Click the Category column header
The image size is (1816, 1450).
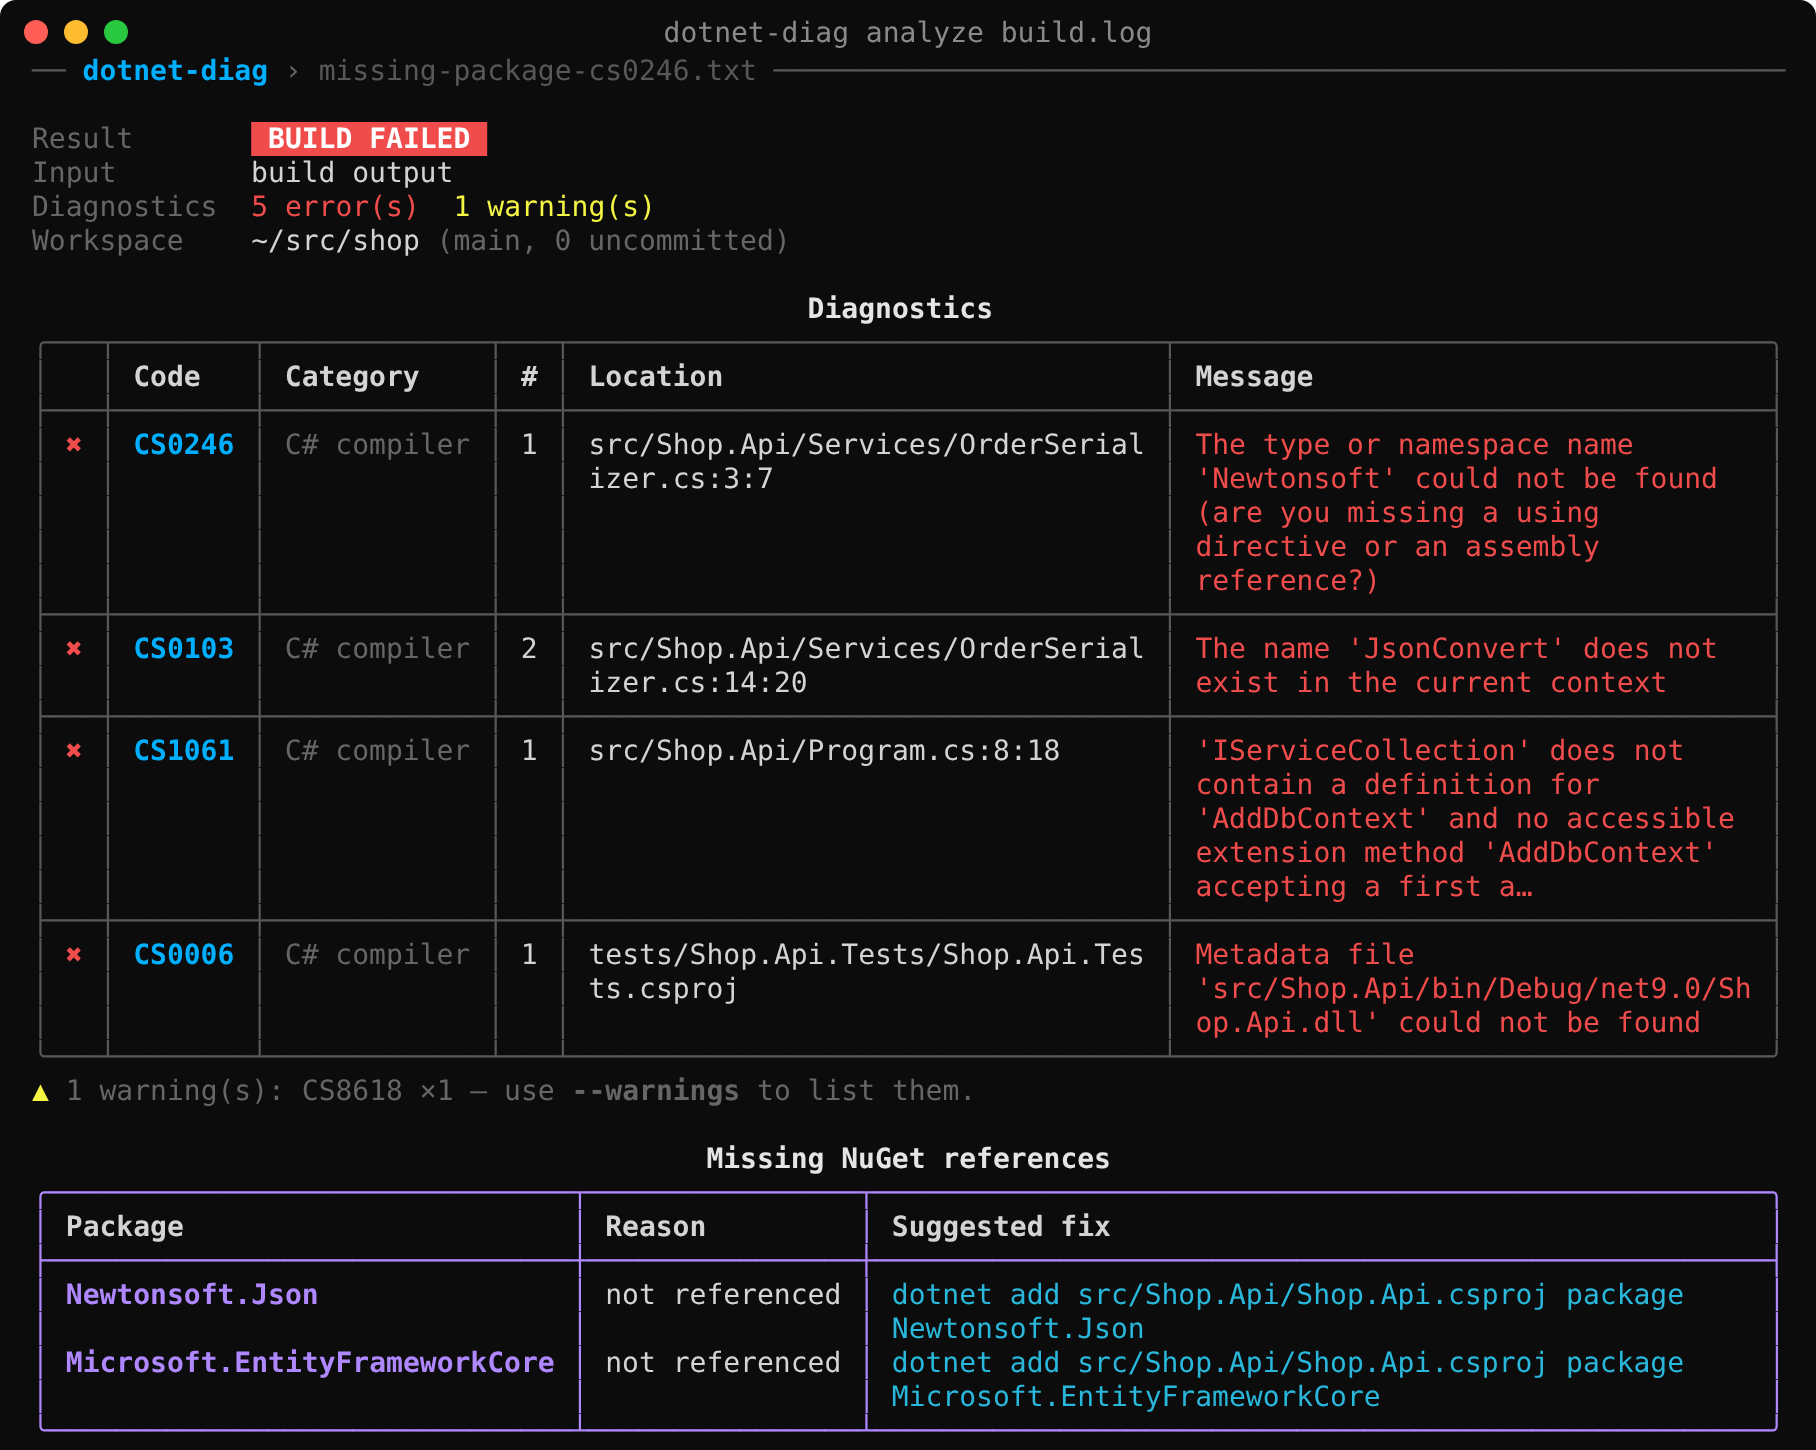click(x=352, y=377)
